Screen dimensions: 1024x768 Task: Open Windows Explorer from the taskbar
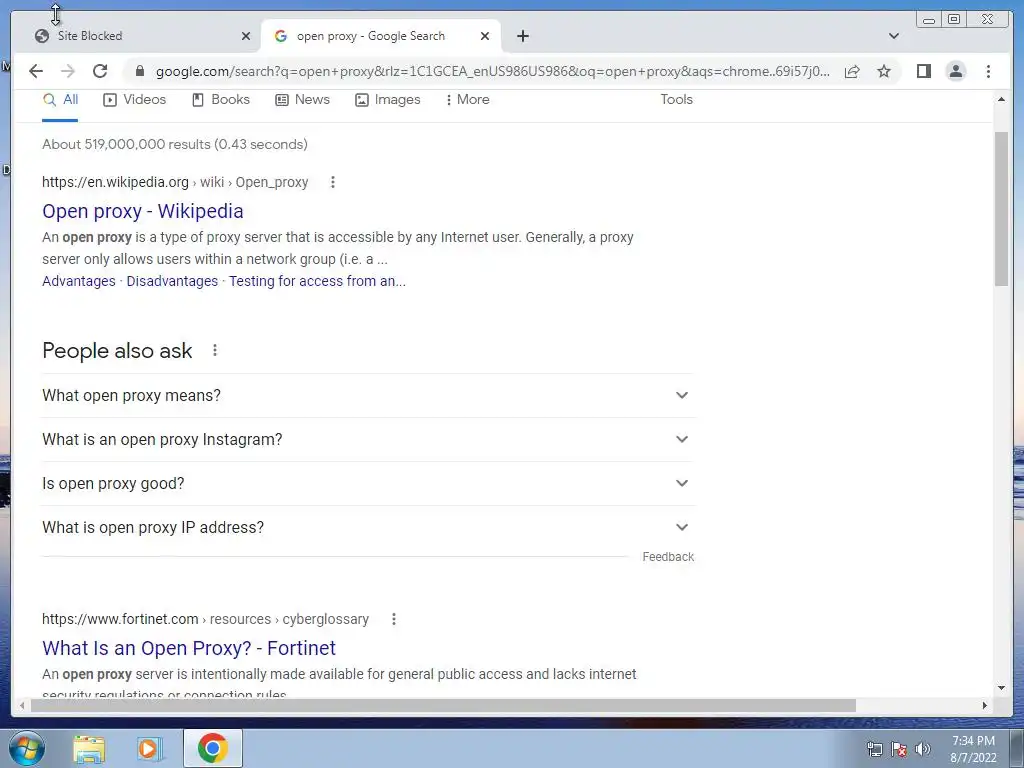click(x=89, y=748)
